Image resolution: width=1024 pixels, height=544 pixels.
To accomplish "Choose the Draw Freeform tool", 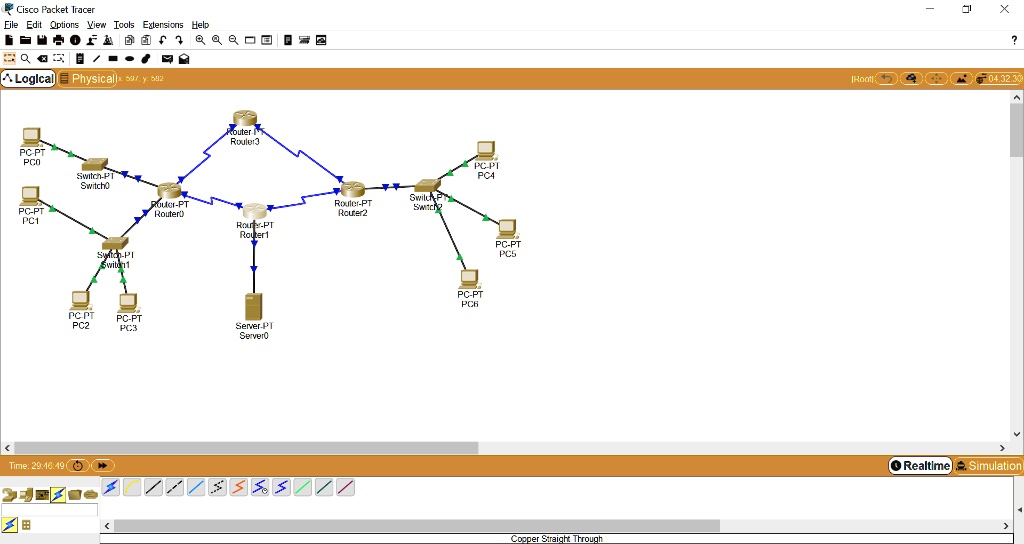I will (x=146, y=59).
